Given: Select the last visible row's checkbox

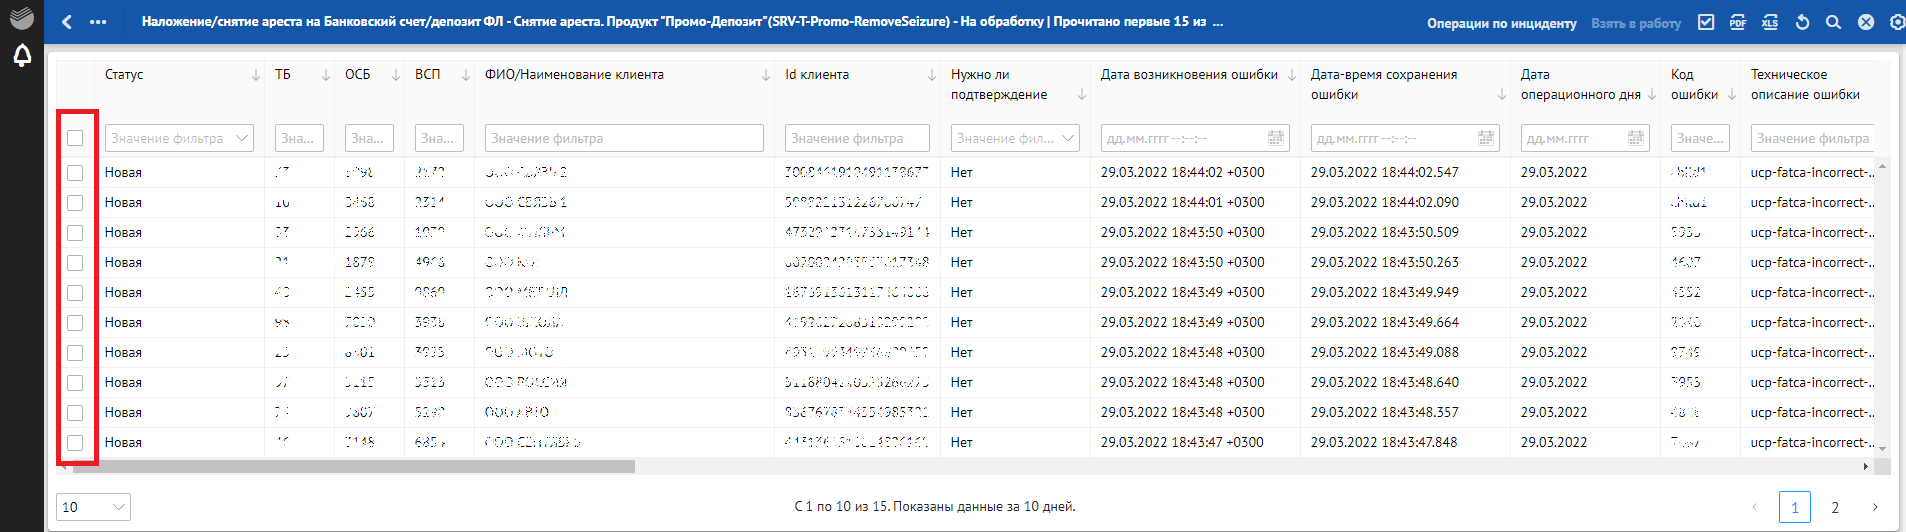Looking at the screenshot, I should coord(75,443).
